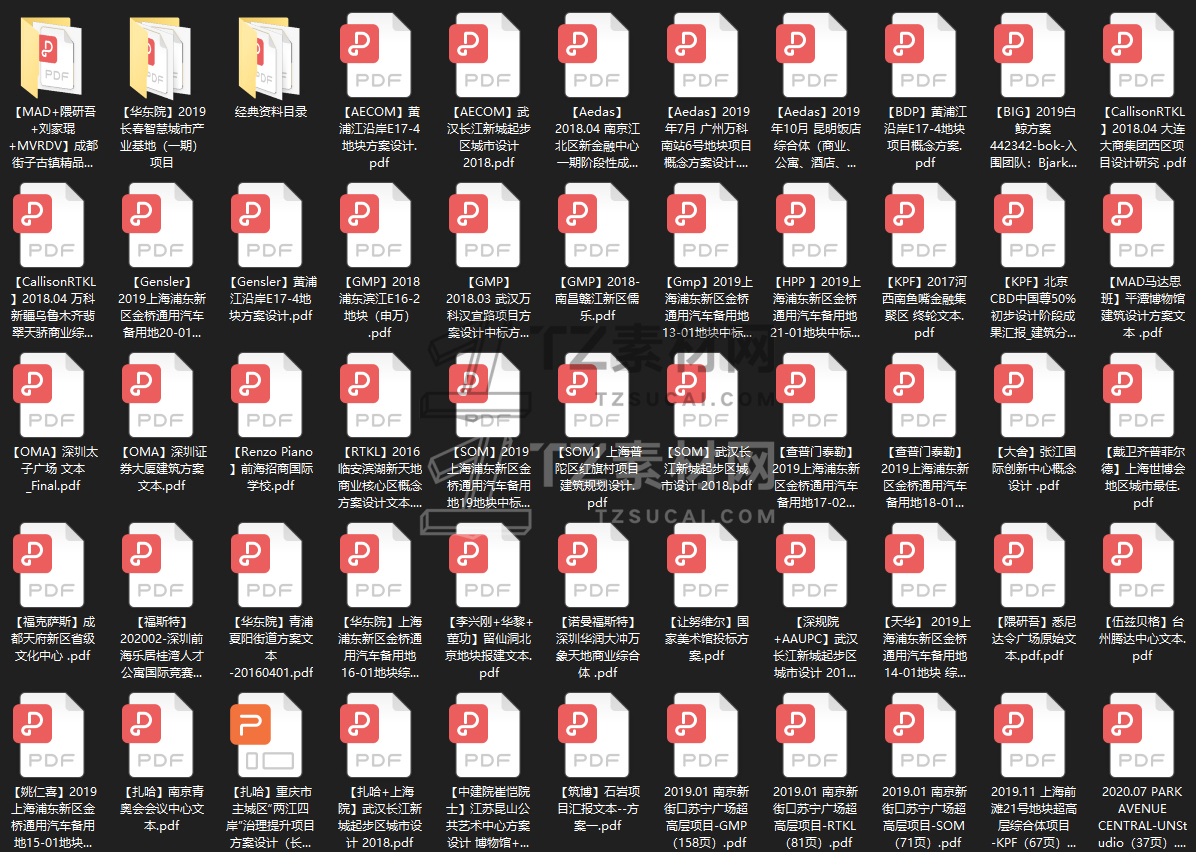Select 【戴卫齐普菲尔德】上海世博会地区 PDF icon
The height and width of the screenshot is (852, 1196).
pos(1139,396)
